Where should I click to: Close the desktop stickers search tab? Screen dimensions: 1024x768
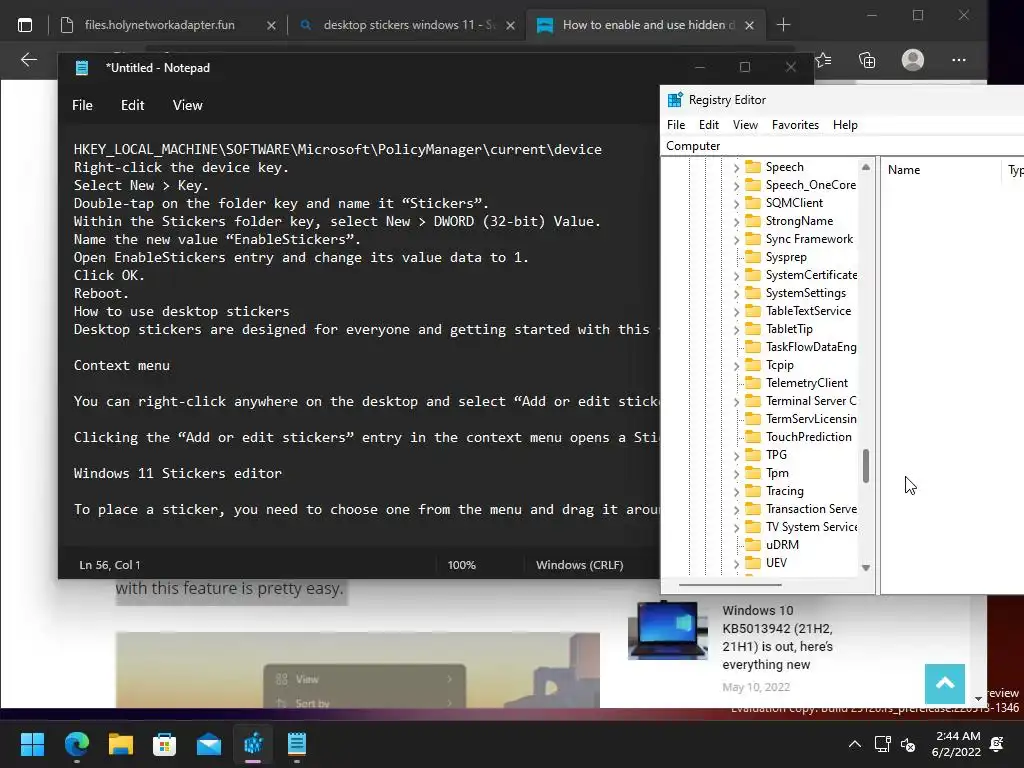[x=511, y=25]
